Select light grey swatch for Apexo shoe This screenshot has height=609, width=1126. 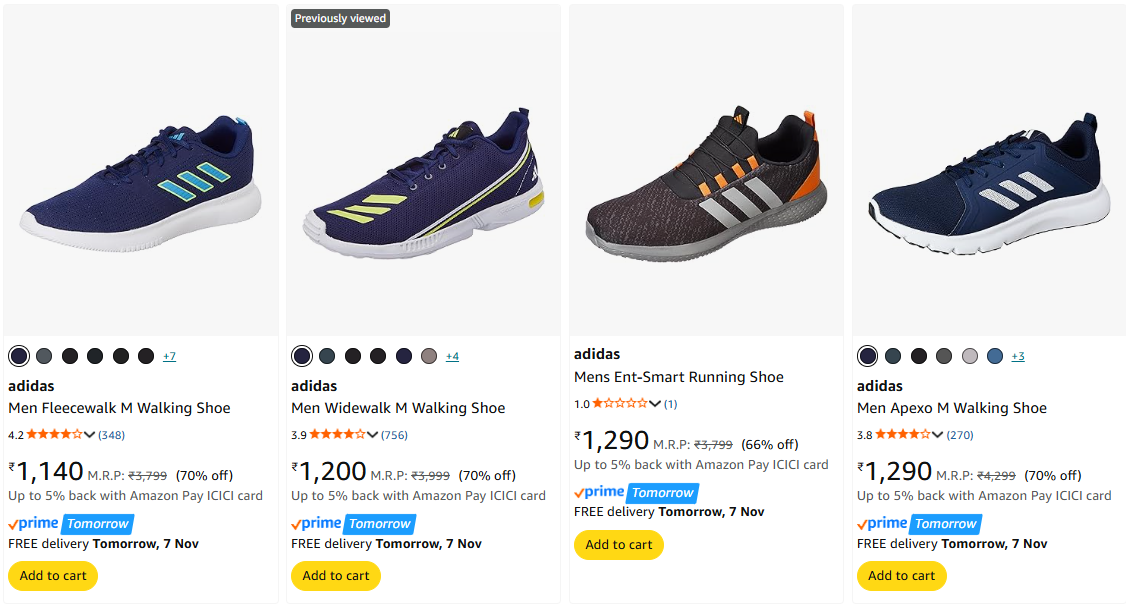[969, 356]
